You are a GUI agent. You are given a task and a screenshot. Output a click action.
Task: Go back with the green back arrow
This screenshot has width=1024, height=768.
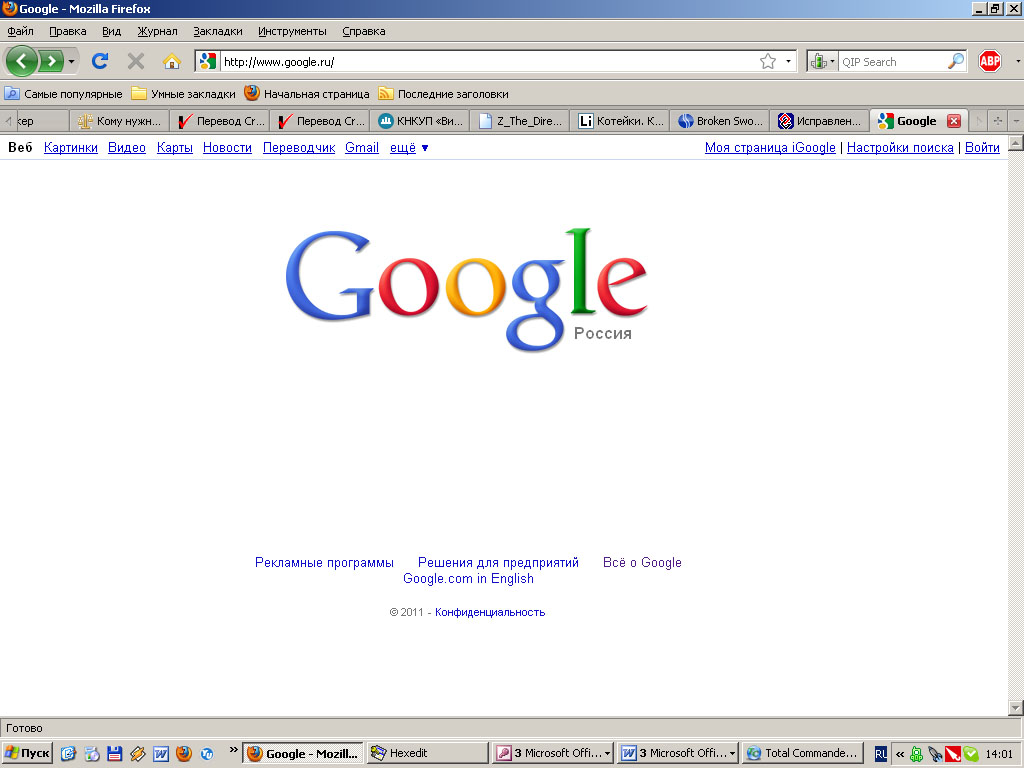pos(22,61)
